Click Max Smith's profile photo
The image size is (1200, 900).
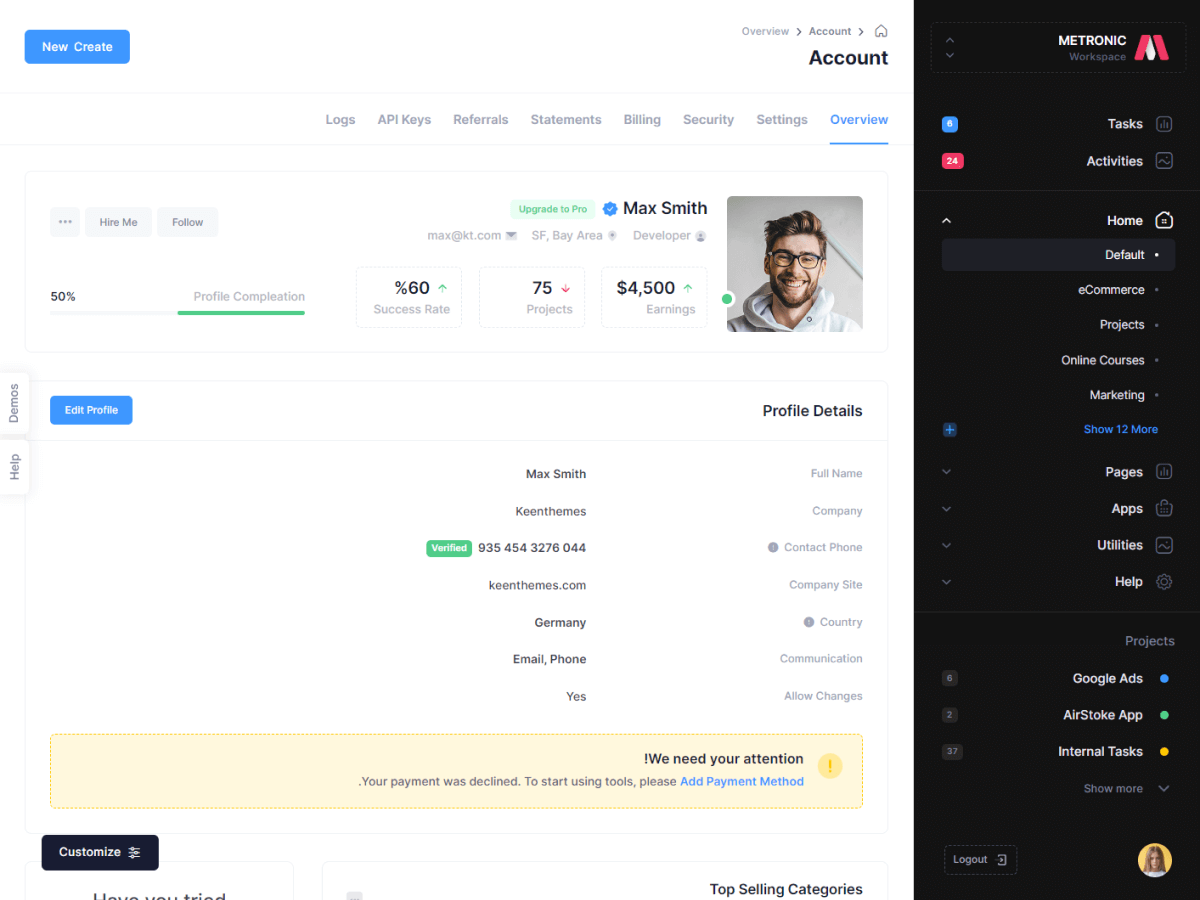(794, 264)
